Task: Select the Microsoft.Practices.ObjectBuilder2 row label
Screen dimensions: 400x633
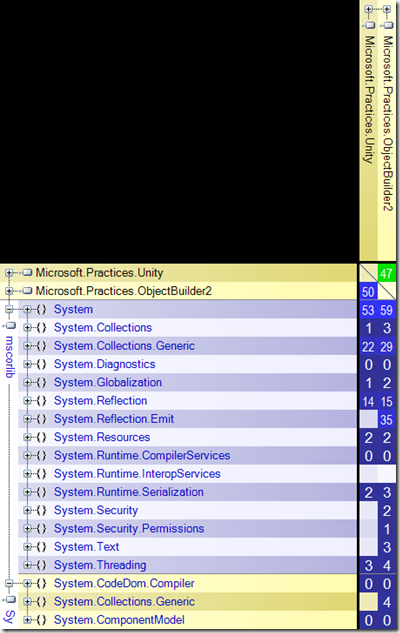Action: [124, 291]
